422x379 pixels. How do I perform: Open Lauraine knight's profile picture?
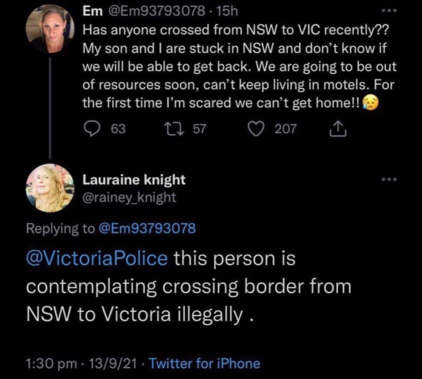[x=50, y=188]
